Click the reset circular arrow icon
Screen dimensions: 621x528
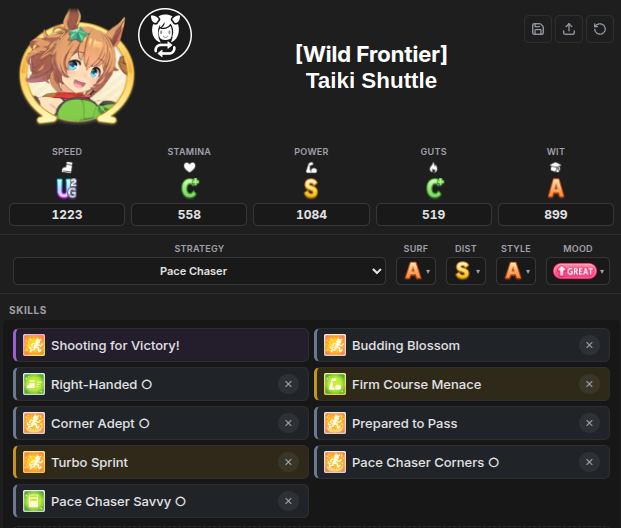coord(600,29)
